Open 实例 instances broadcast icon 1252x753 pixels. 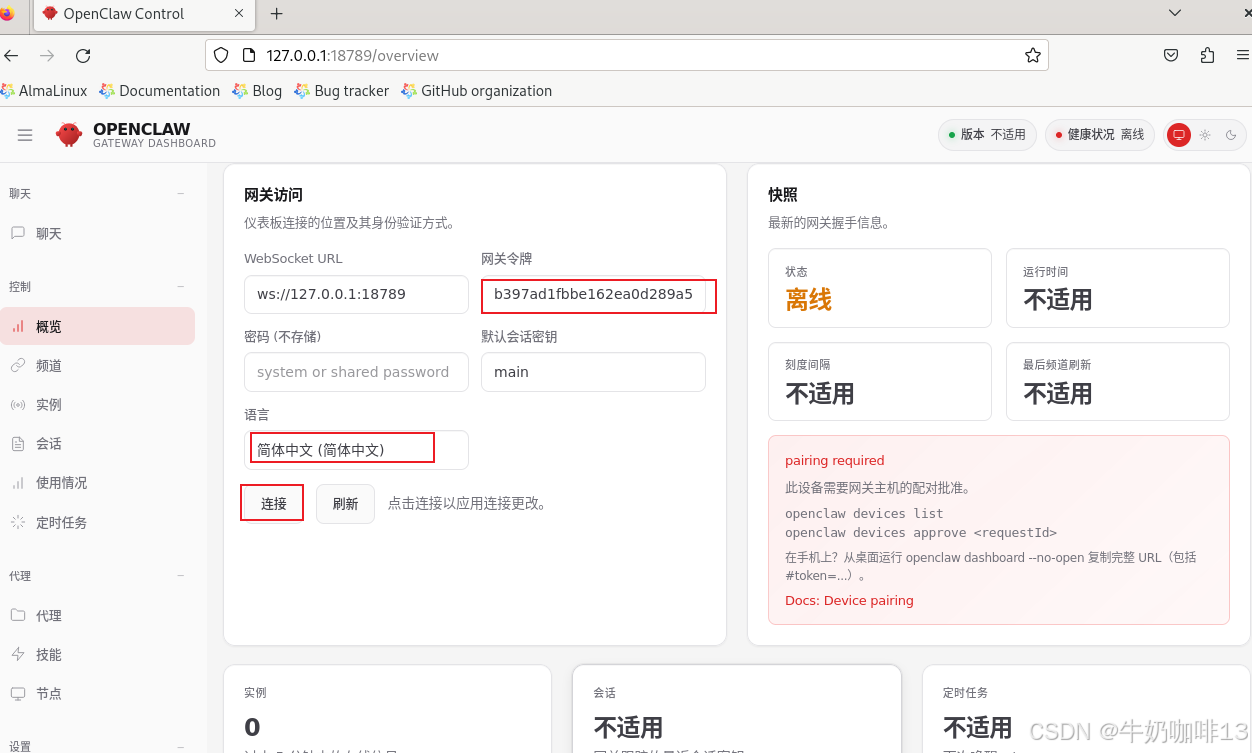pyautogui.click(x=18, y=404)
